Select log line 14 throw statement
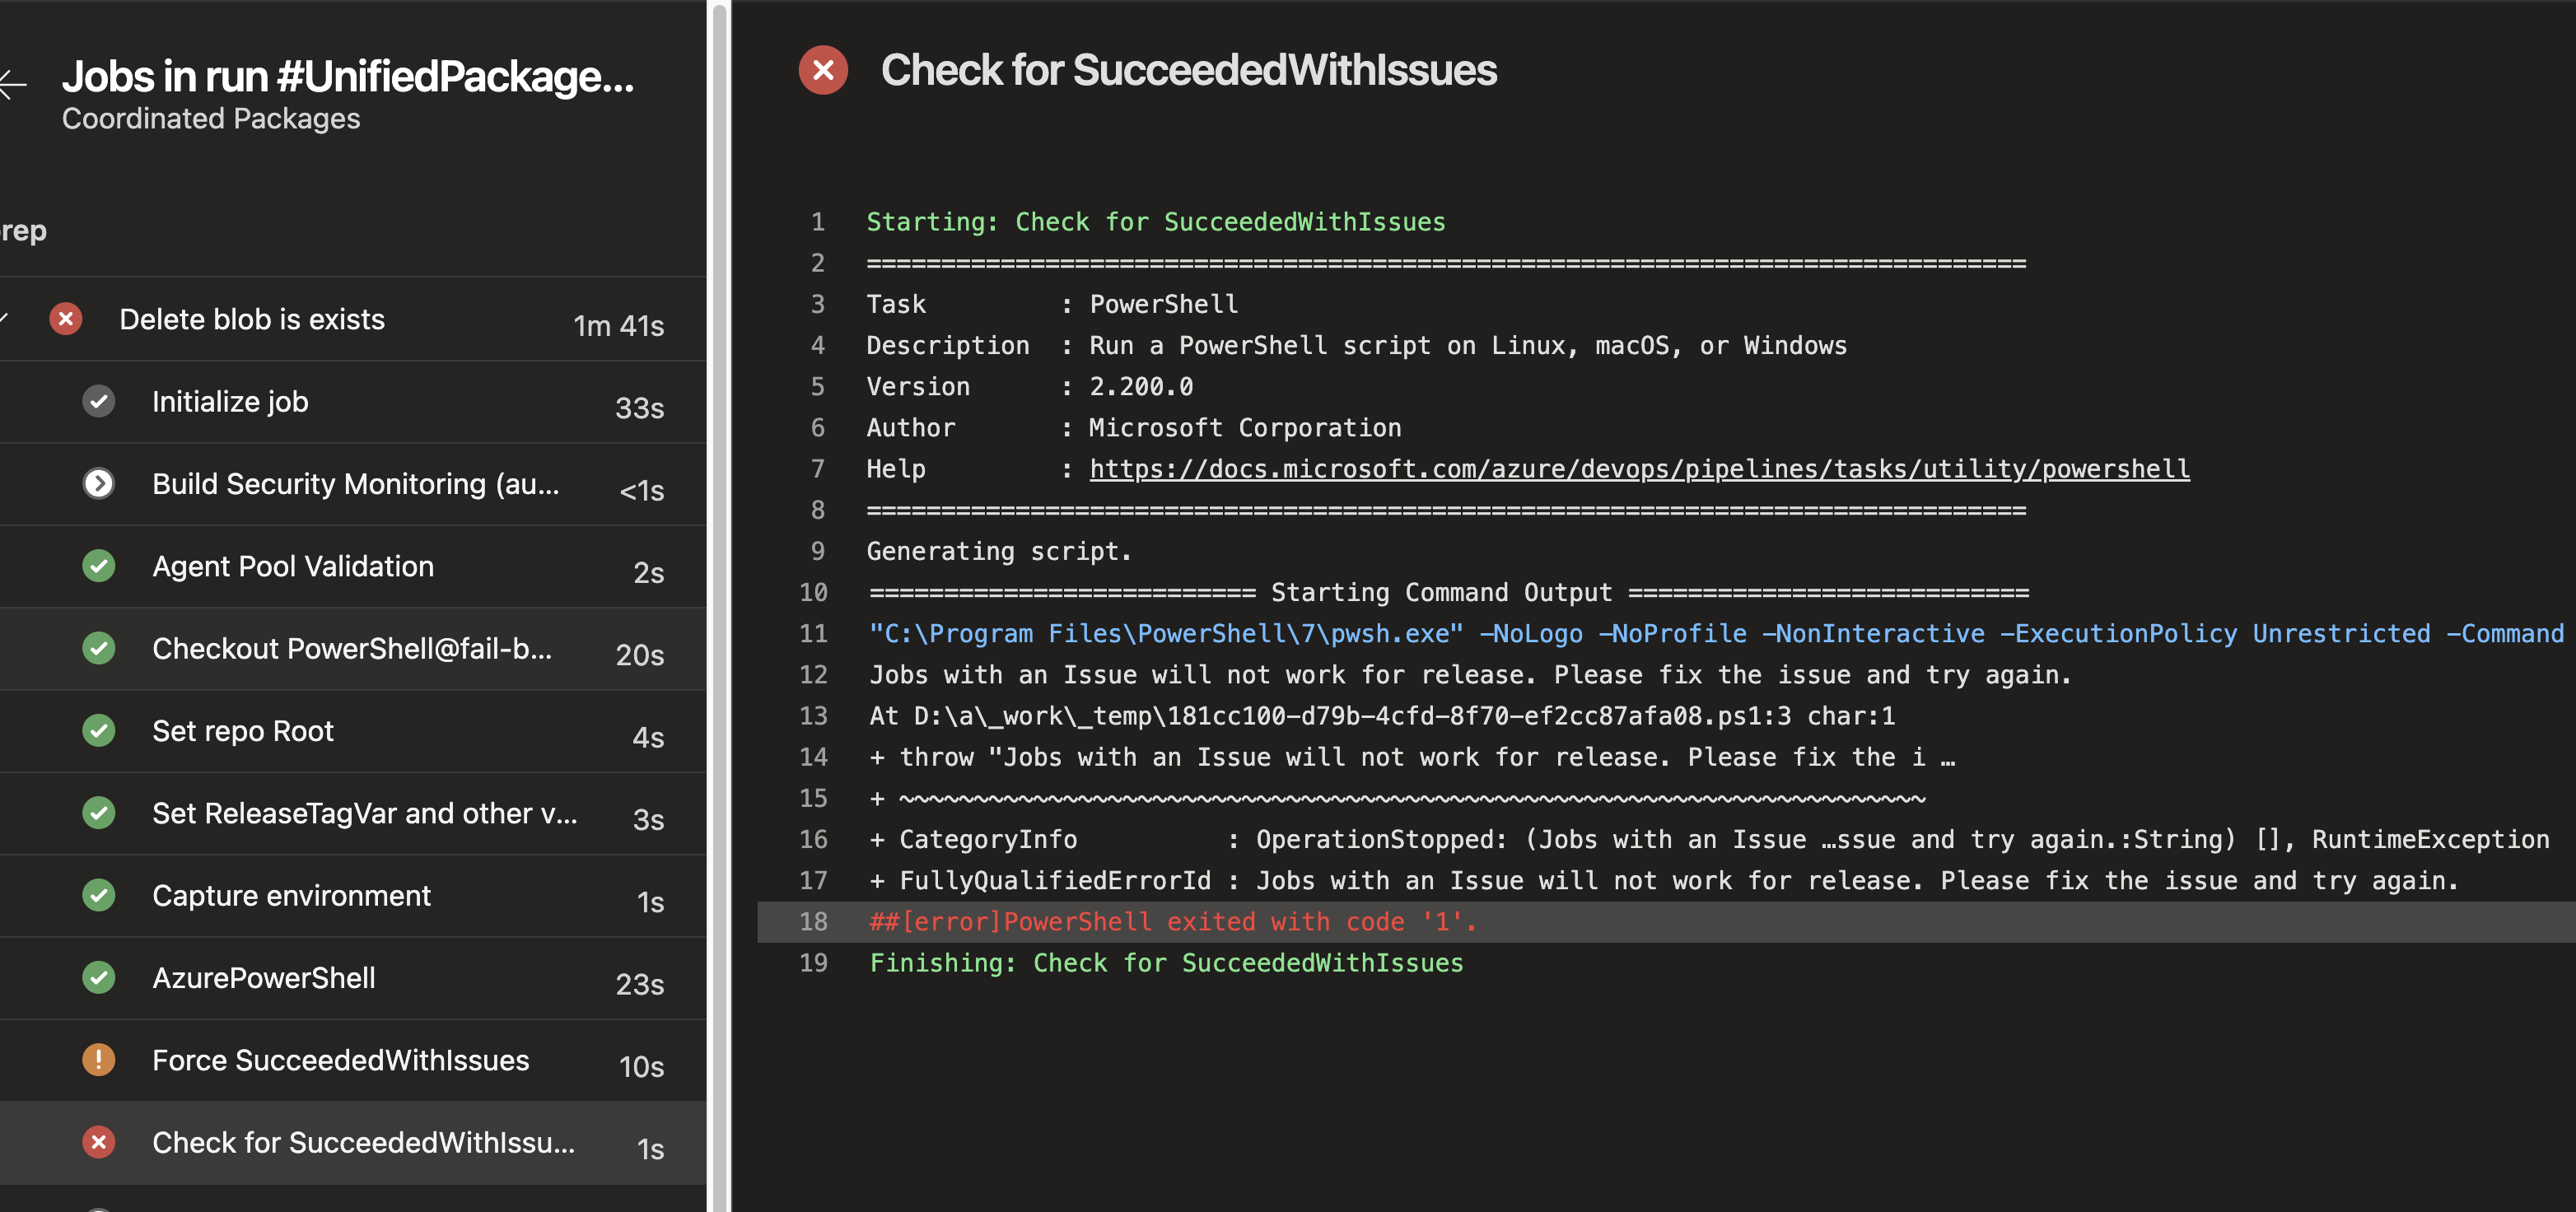This screenshot has height=1212, width=2576. [1412, 757]
